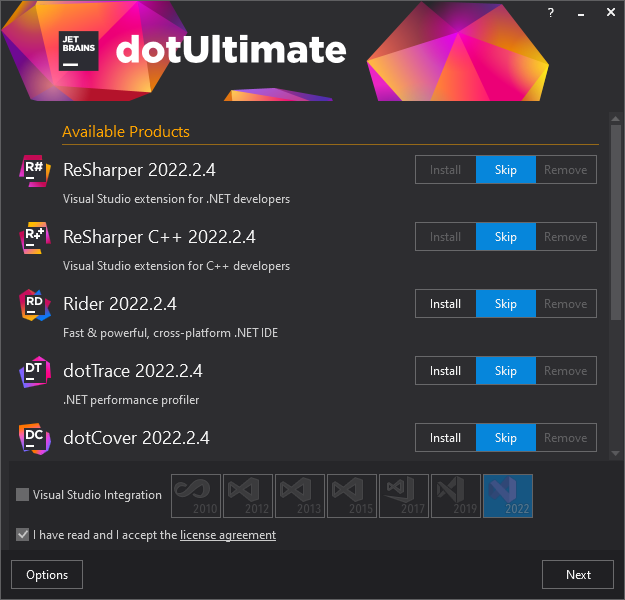Choose Remove for dotTrace 2022.2.4
The height and width of the screenshot is (600, 625).
click(x=566, y=370)
